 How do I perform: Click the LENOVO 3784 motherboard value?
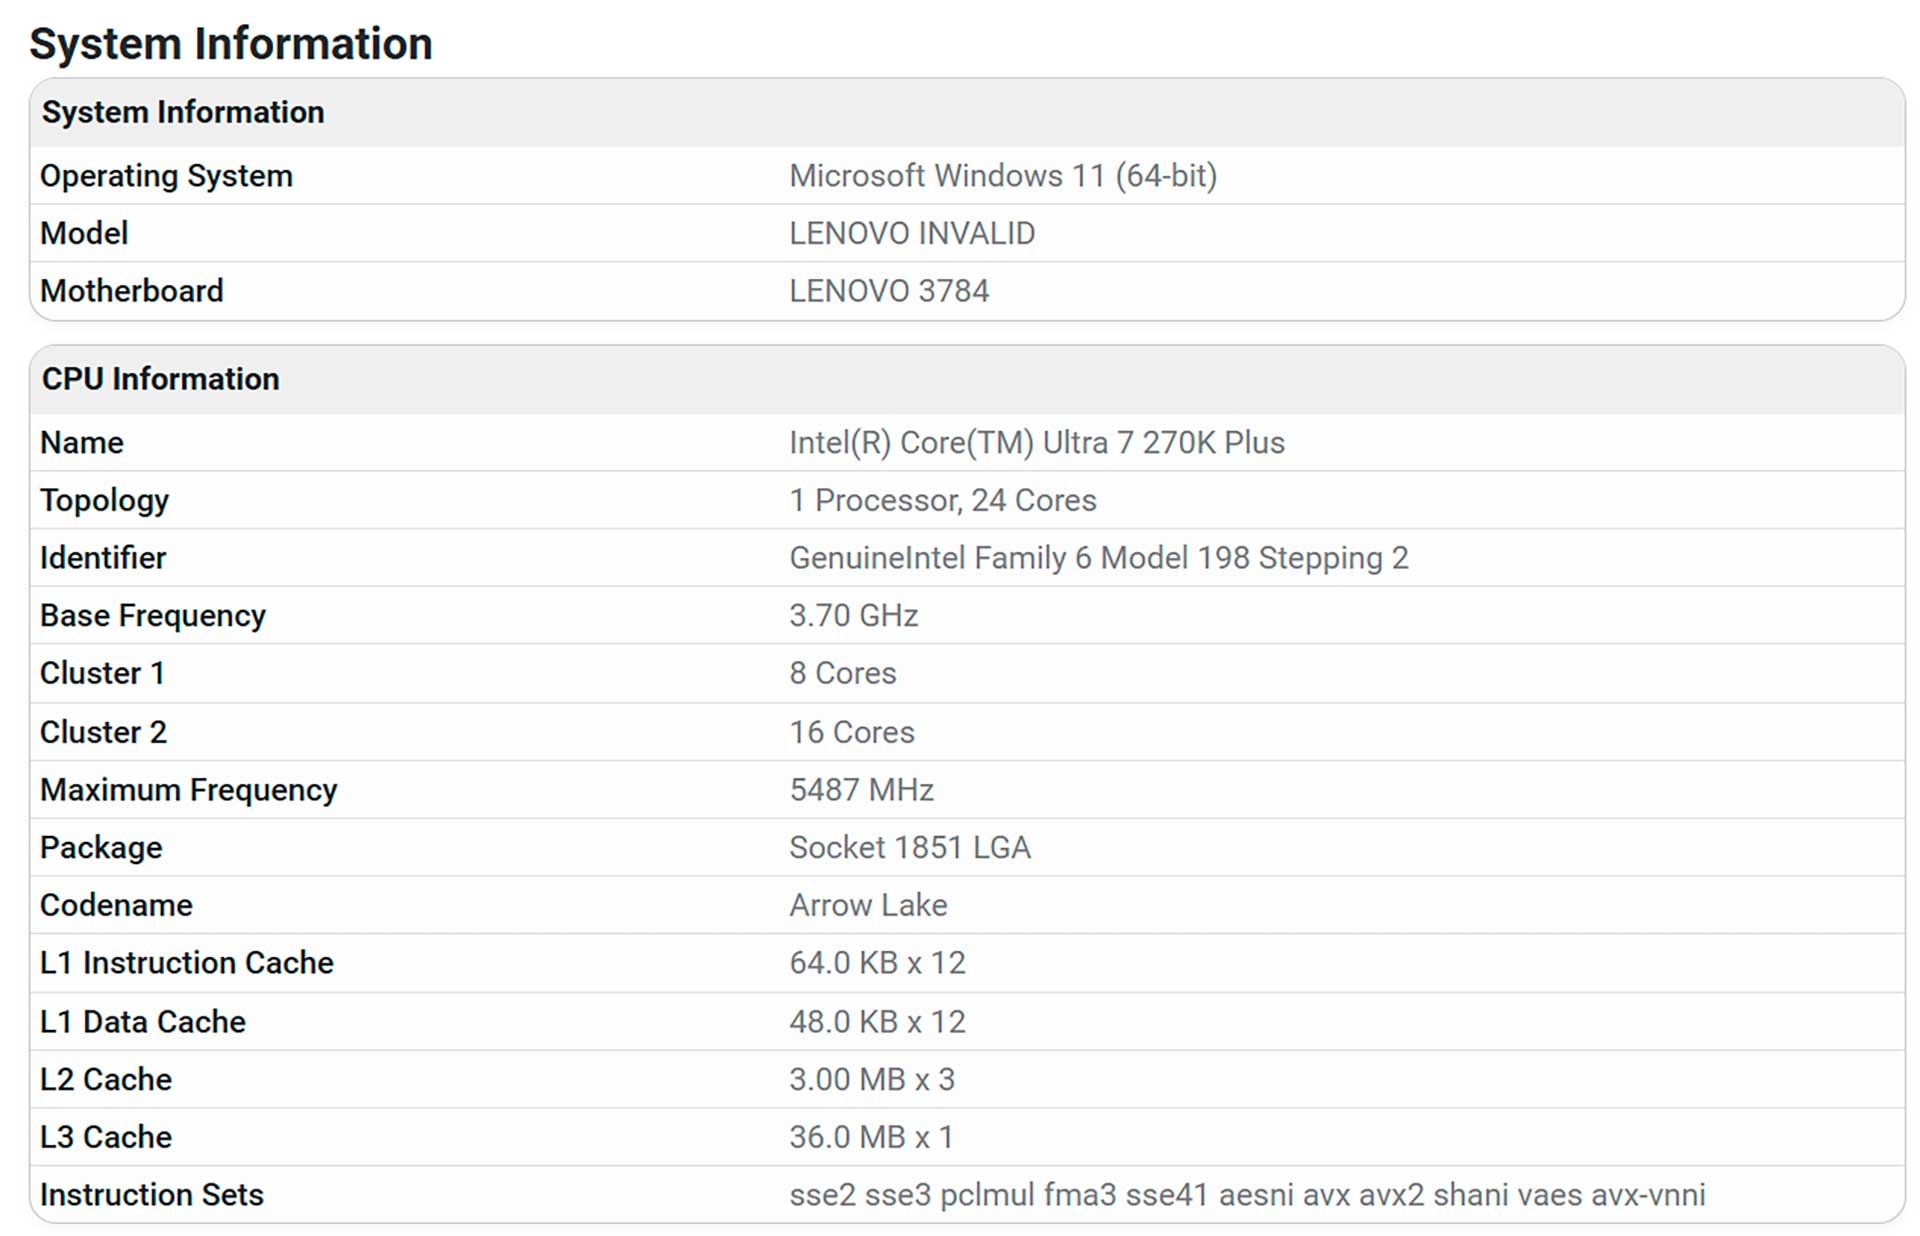pos(889,291)
